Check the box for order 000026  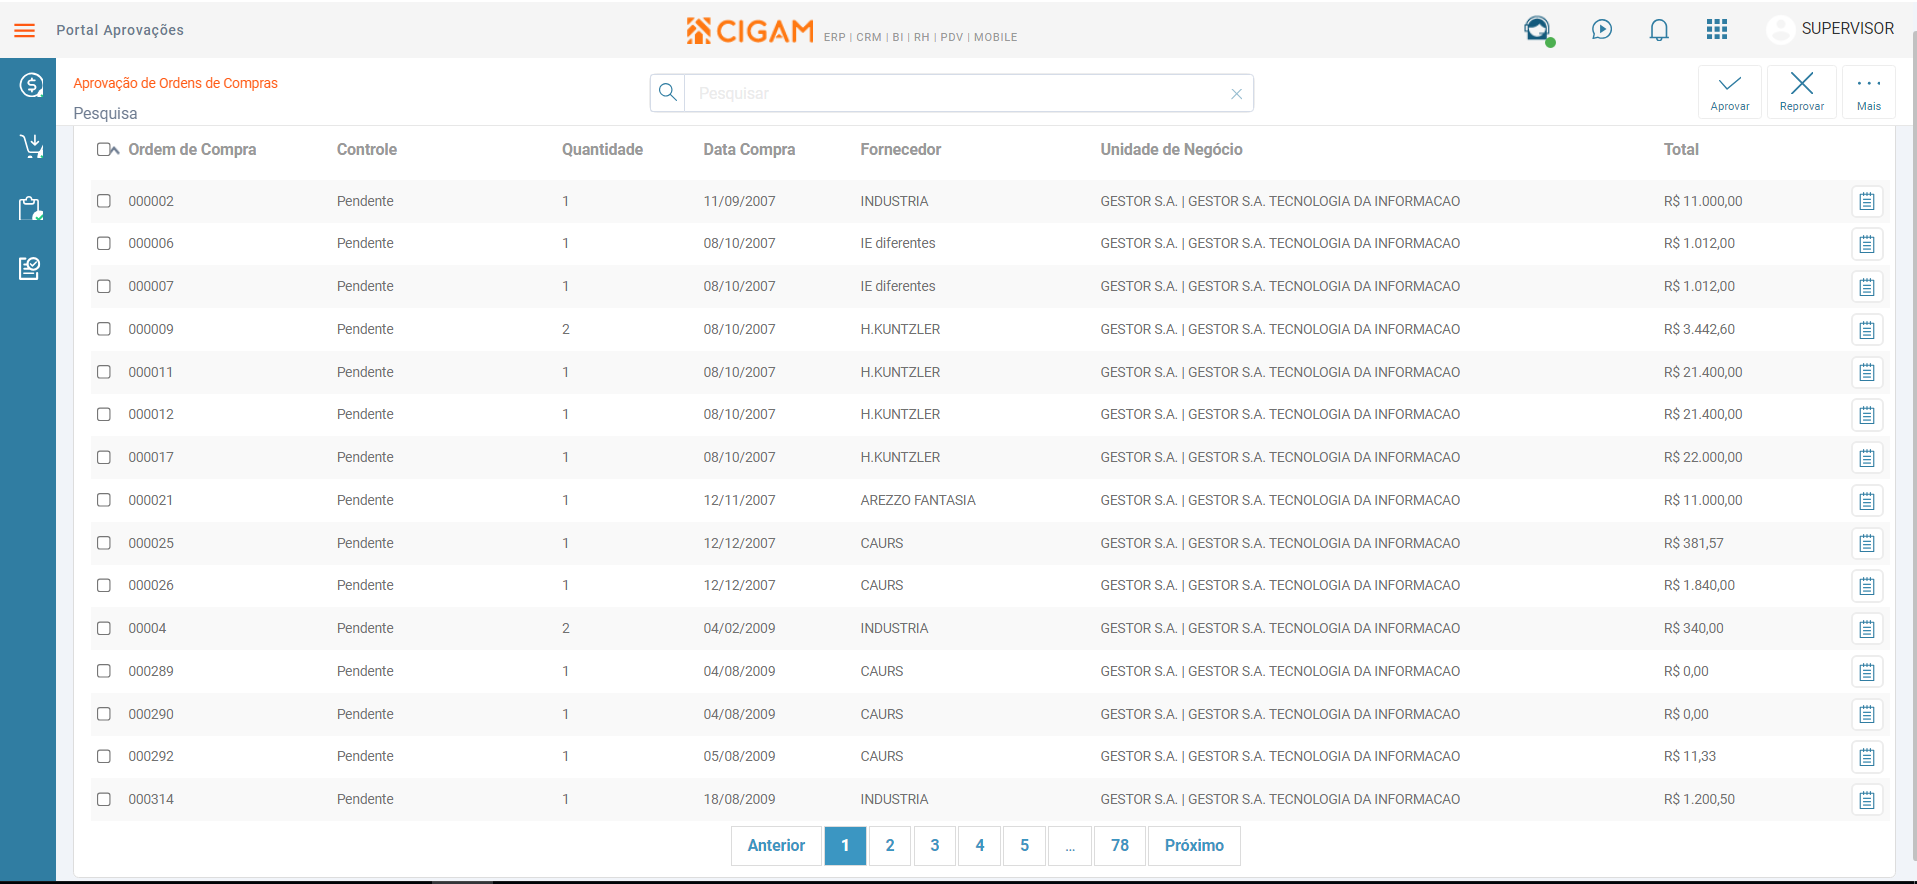(x=104, y=585)
